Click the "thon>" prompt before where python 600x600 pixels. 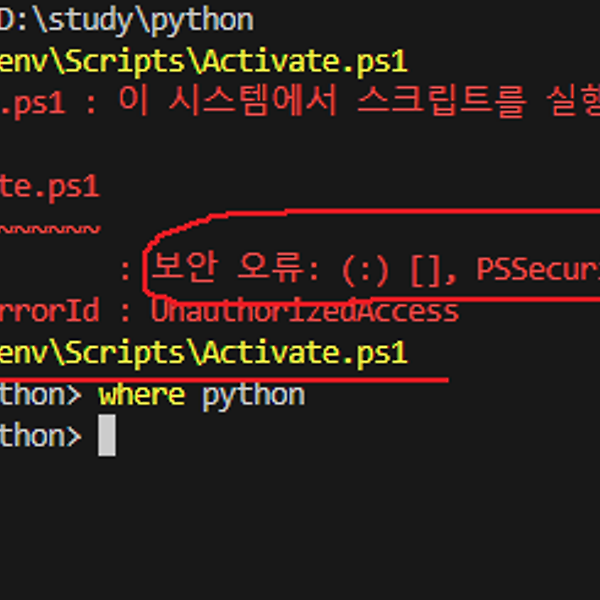tap(40, 394)
